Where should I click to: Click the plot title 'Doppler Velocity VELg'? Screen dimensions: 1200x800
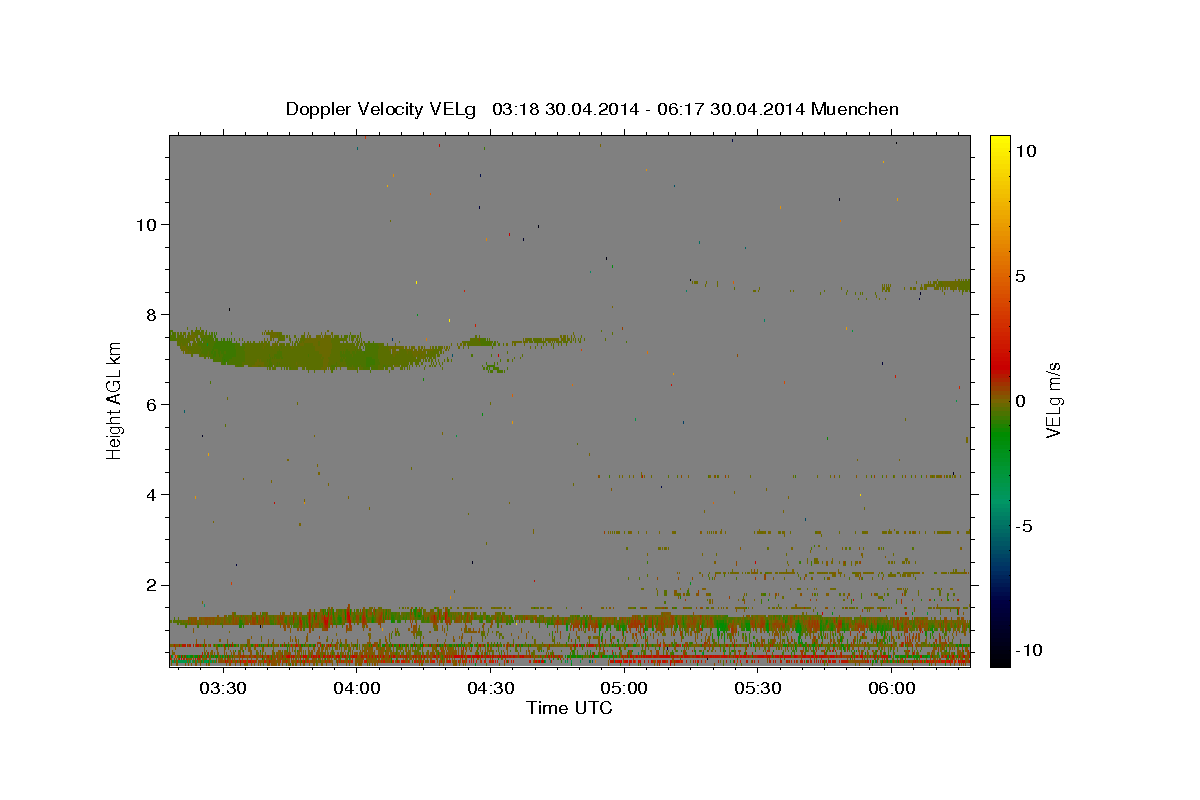click(381, 109)
